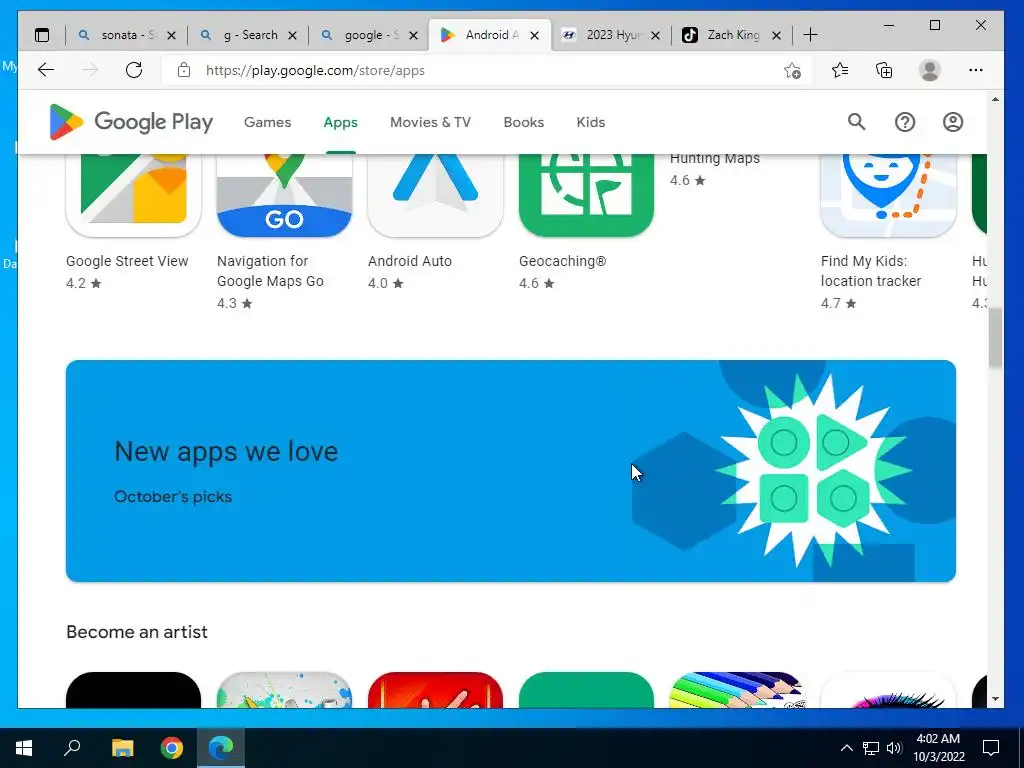Open the network icon in the tray
Image resolution: width=1024 pixels, height=768 pixels.
[871, 748]
